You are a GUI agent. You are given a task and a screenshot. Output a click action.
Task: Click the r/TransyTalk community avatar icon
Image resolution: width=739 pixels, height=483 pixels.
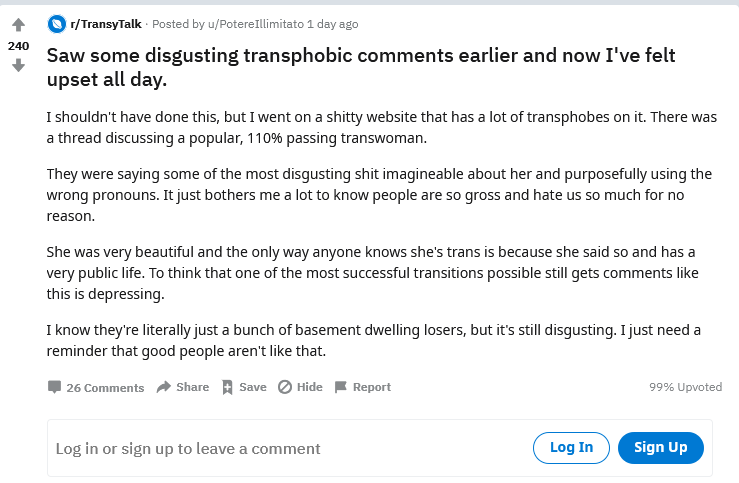pos(57,24)
